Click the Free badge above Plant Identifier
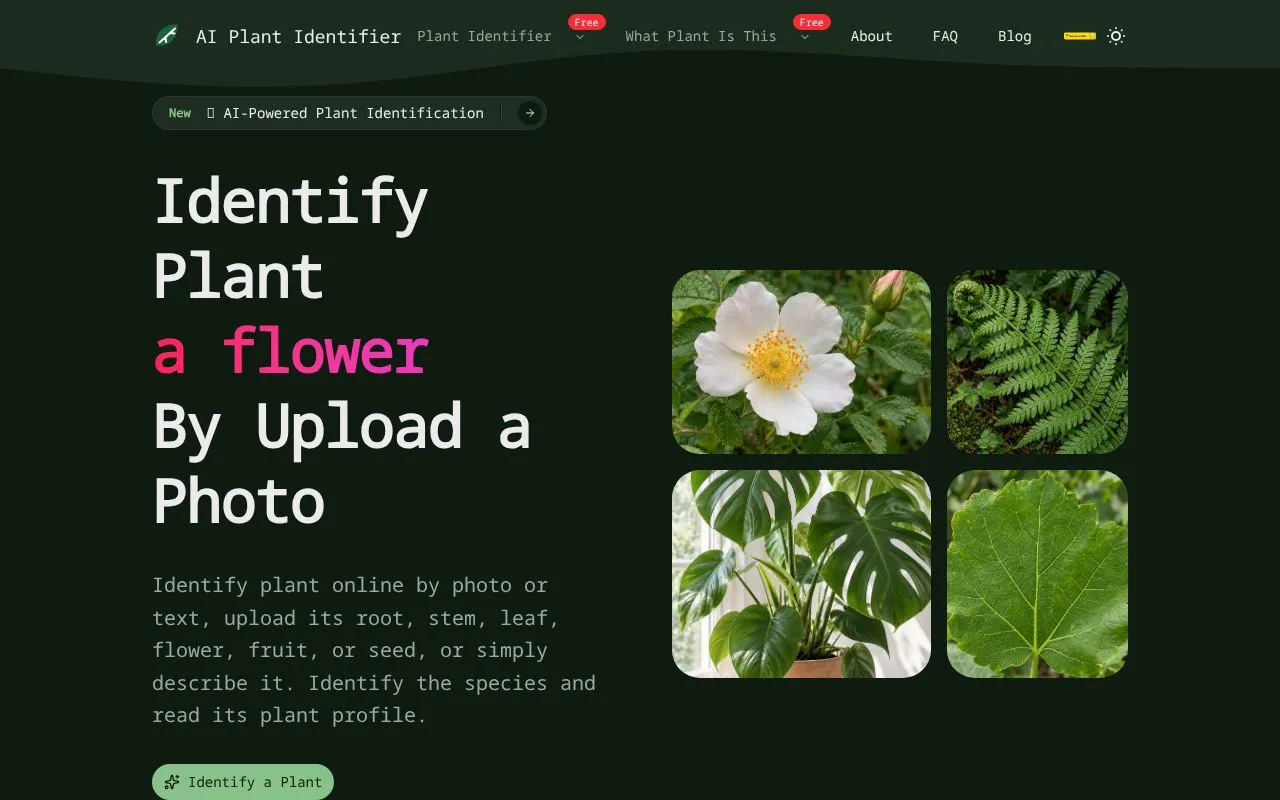This screenshot has width=1280, height=800. tap(586, 22)
